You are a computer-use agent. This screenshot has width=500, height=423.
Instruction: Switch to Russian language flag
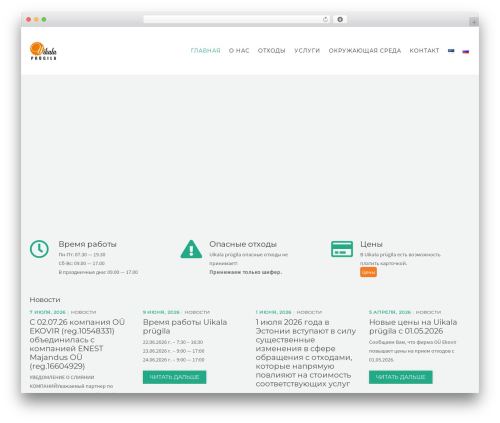coord(466,51)
